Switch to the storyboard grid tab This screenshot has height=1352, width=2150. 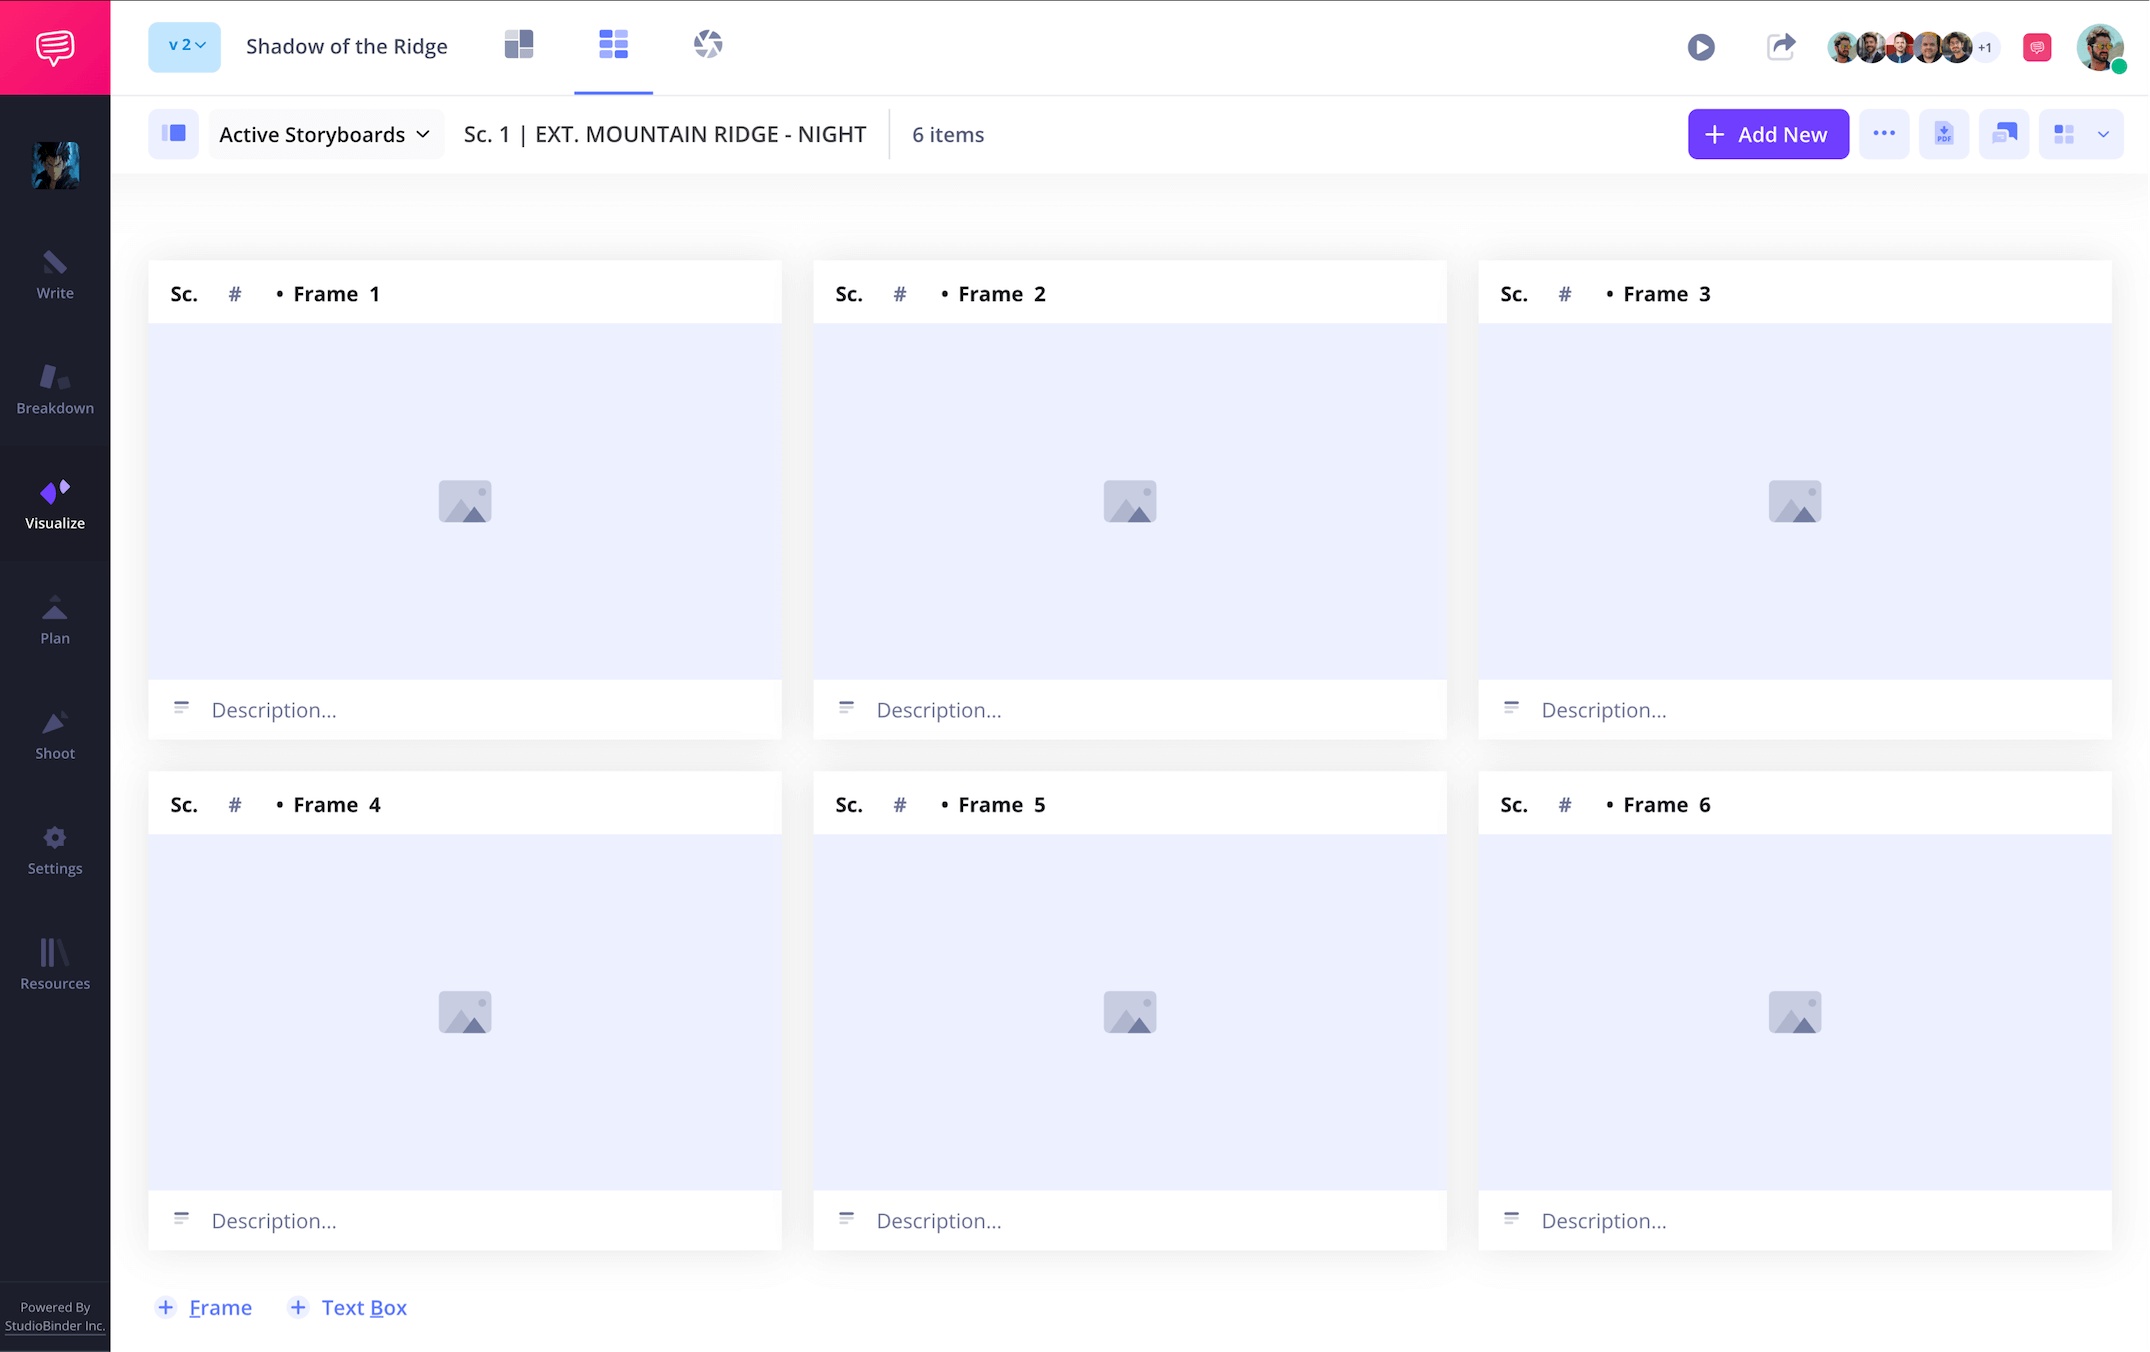click(613, 44)
